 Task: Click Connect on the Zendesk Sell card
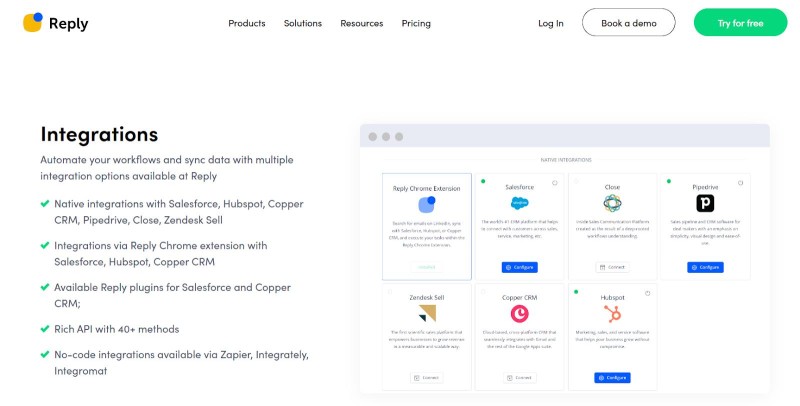[x=427, y=377]
